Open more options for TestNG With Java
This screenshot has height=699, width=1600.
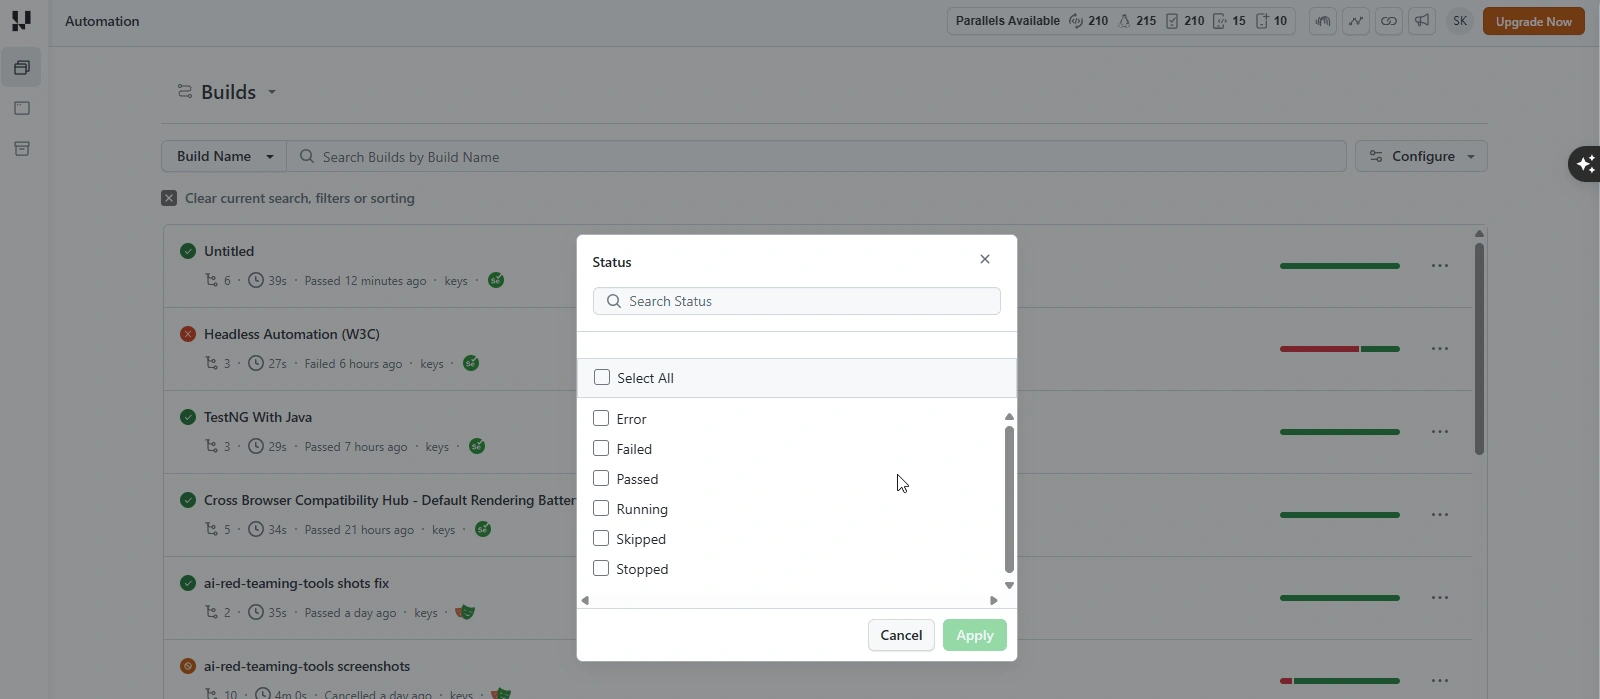(1440, 432)
